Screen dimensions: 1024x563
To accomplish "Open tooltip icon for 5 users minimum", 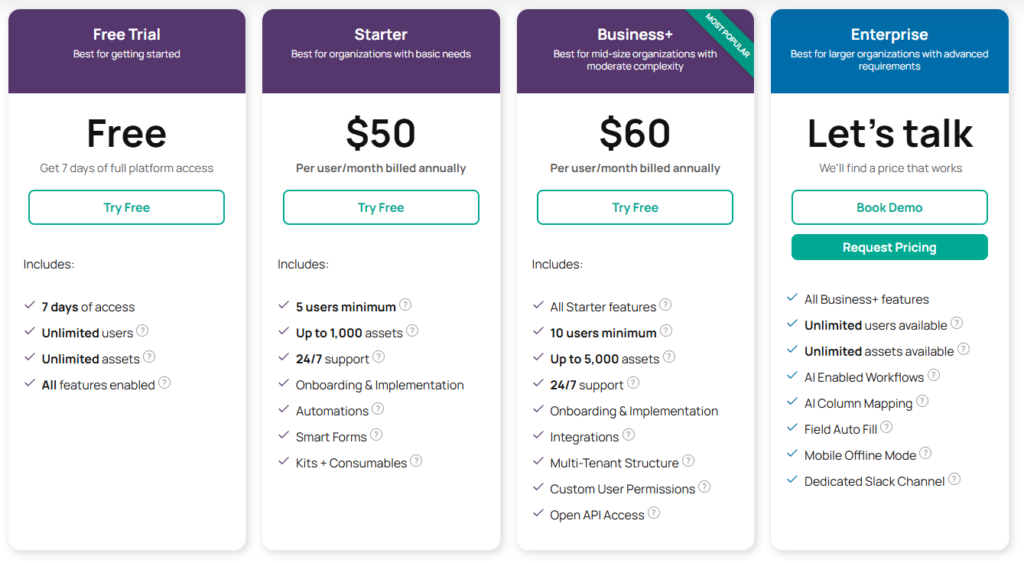I will tap(405, 306).
